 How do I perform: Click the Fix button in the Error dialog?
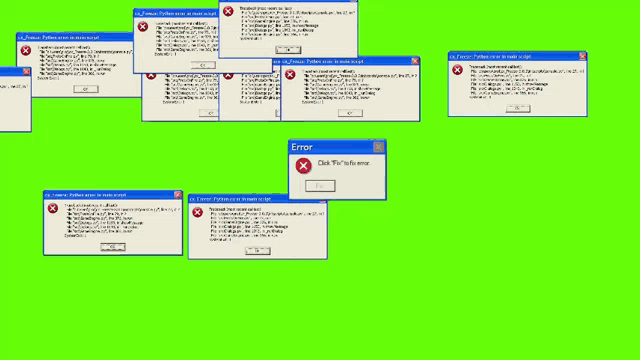click(320, 186)
